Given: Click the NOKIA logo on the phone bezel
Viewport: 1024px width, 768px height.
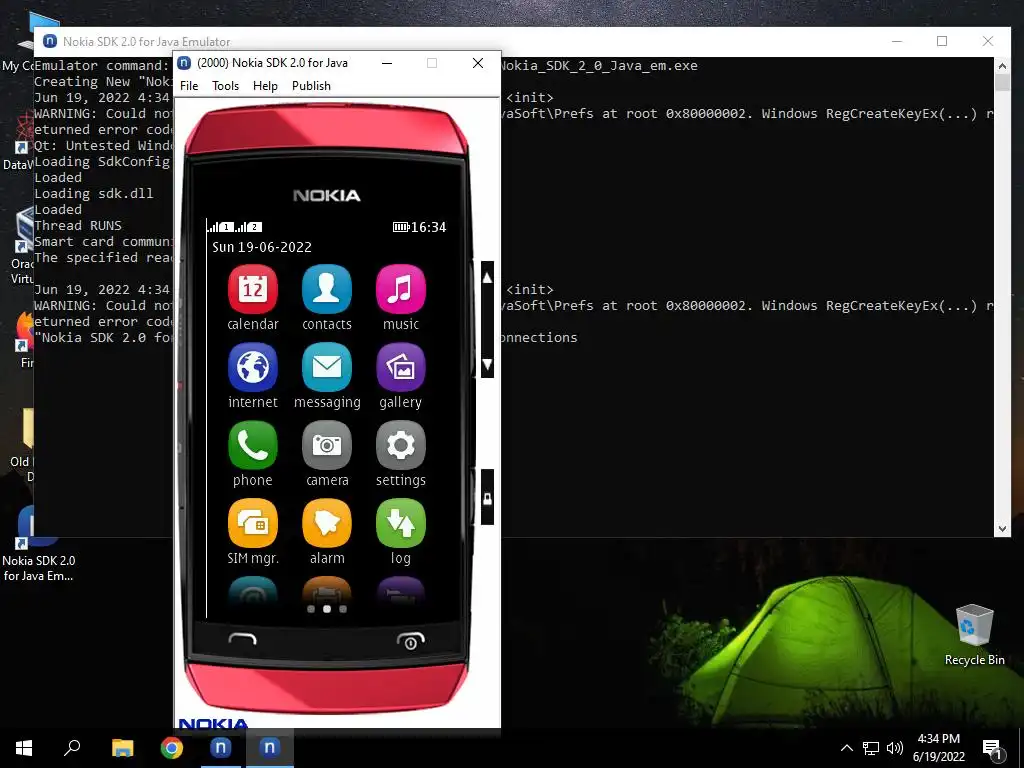Looking at the screenshot, I should tap(327, 195).
